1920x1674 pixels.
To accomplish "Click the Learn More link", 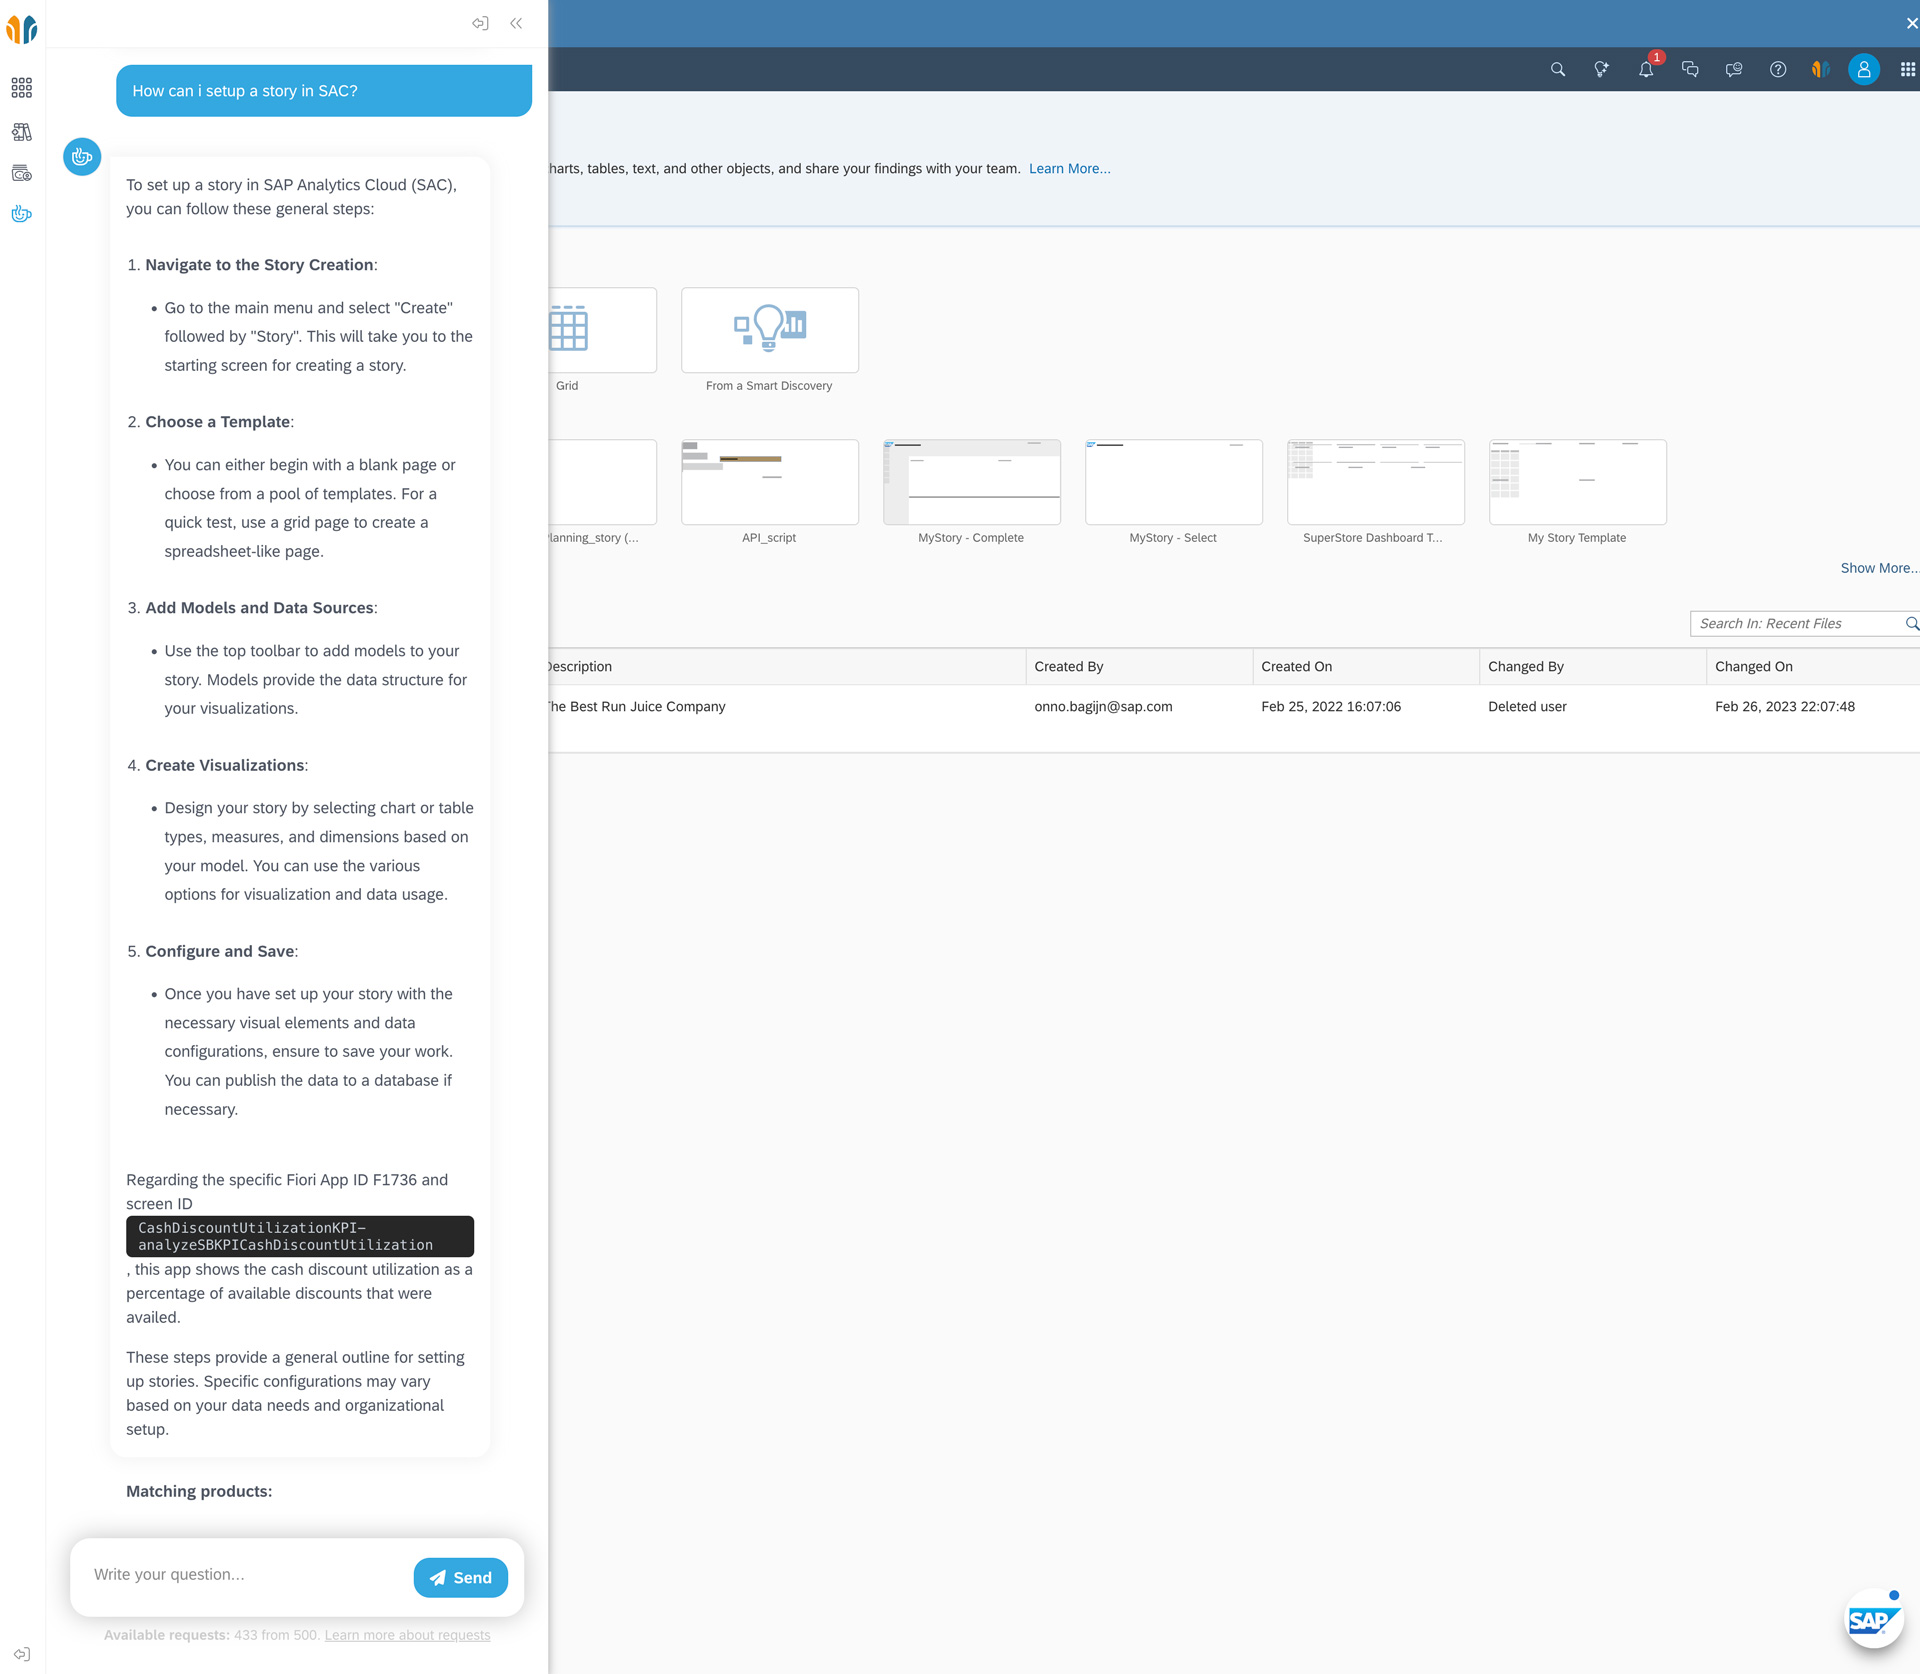I will pyautogui.click(x=1069, y=169).
